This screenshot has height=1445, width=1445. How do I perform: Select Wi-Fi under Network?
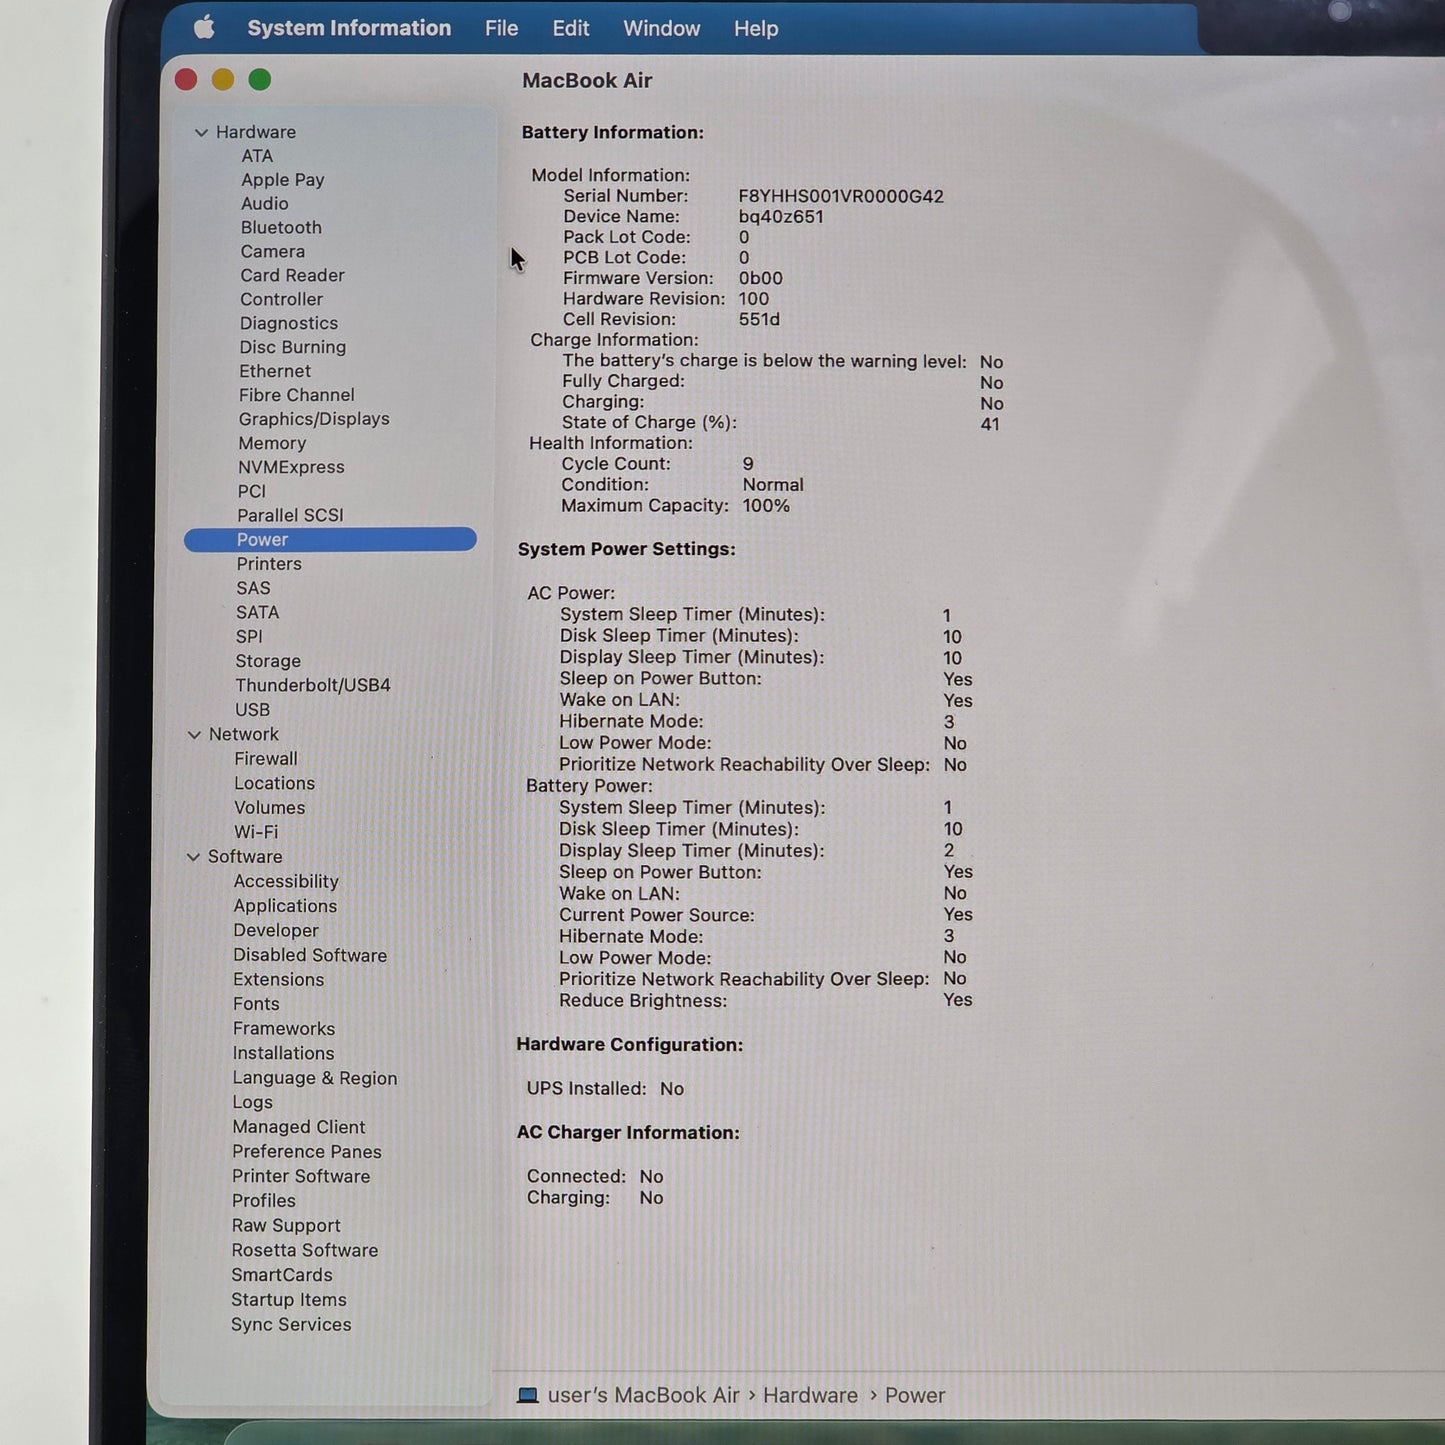tap(256, 832)
